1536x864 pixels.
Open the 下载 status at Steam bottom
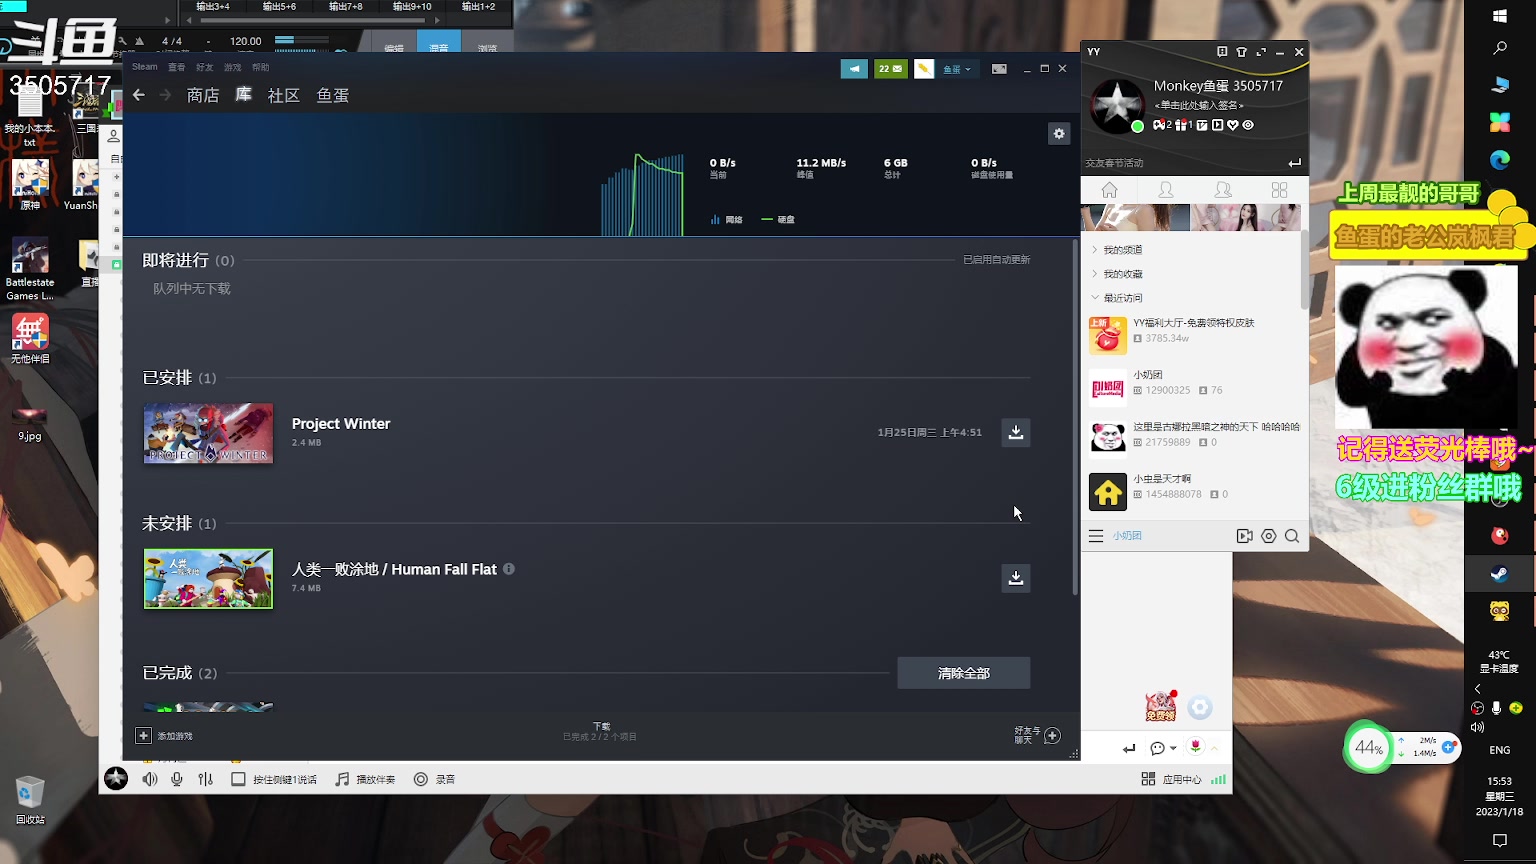click(x=600, y=732)
